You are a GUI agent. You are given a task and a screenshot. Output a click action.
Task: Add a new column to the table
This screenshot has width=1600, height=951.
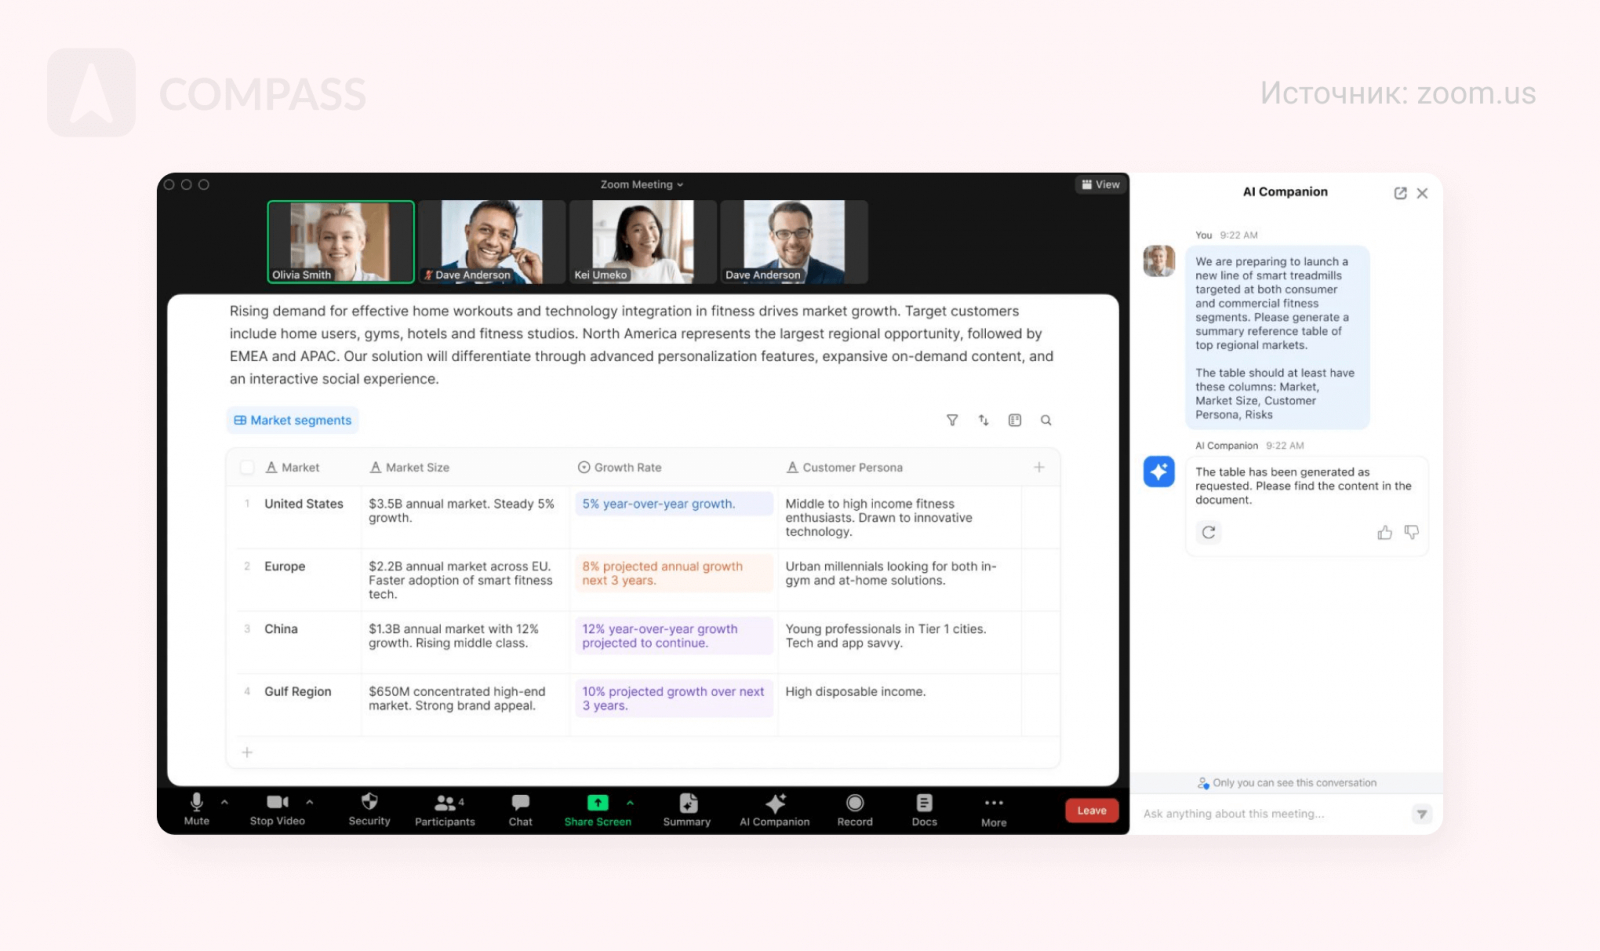click(x=1039, y=467)
